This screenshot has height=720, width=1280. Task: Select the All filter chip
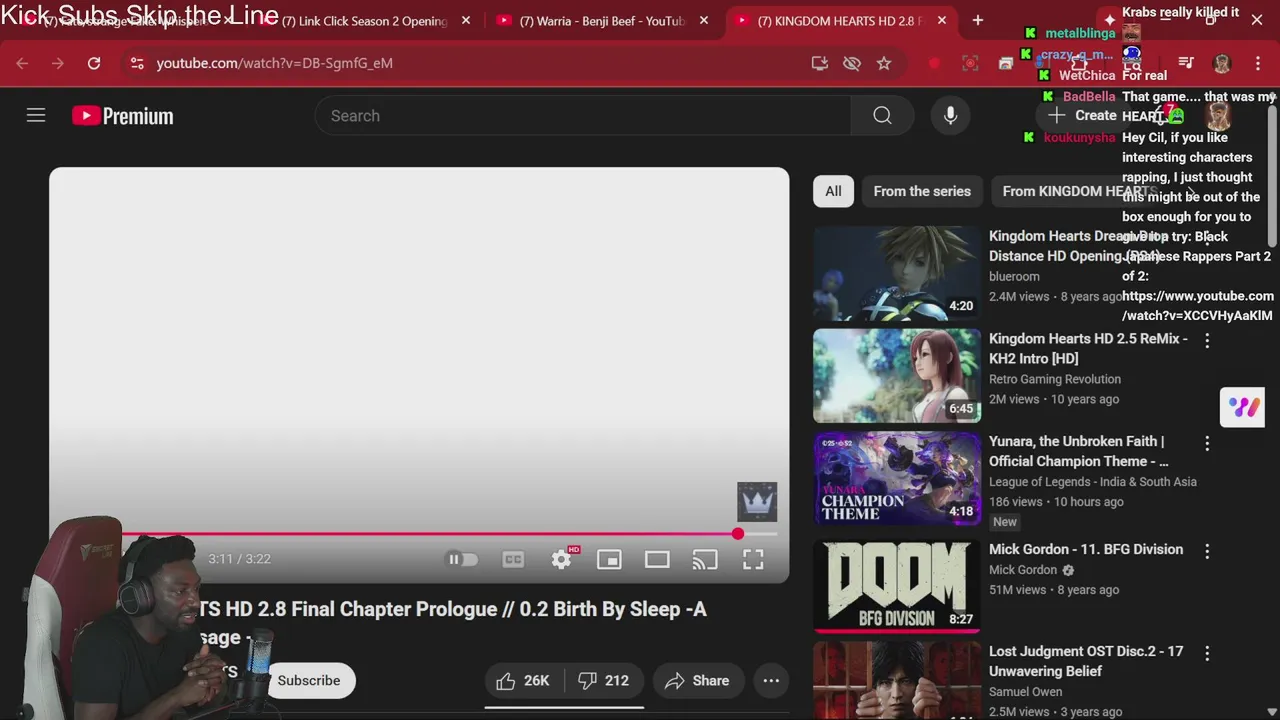click(833, 191)
